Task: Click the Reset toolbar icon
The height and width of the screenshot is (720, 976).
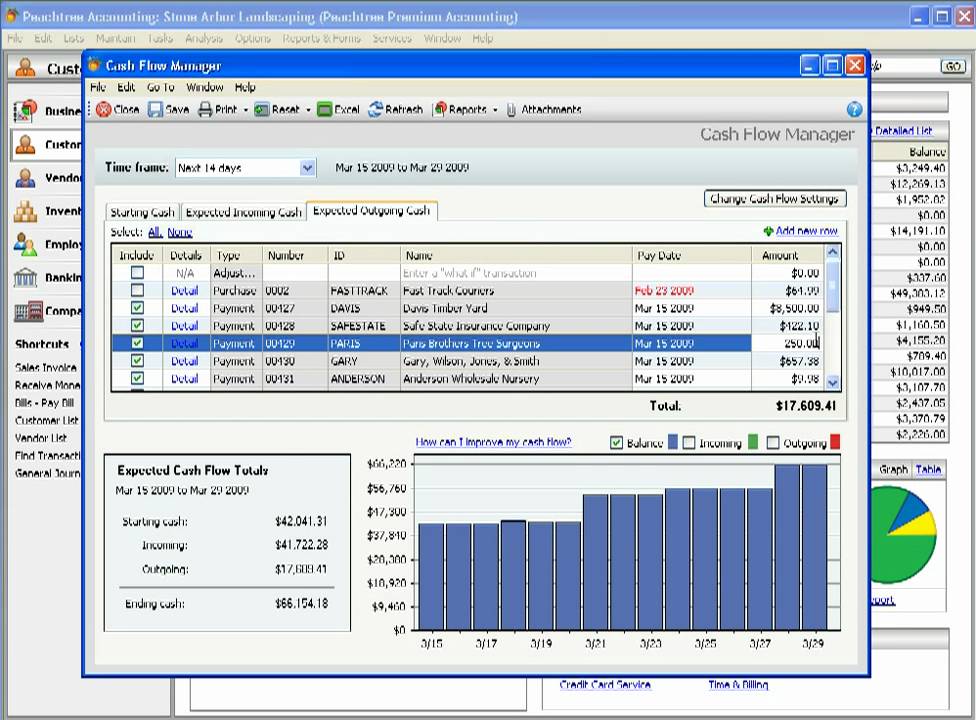Action: click(x=261, y=110)
